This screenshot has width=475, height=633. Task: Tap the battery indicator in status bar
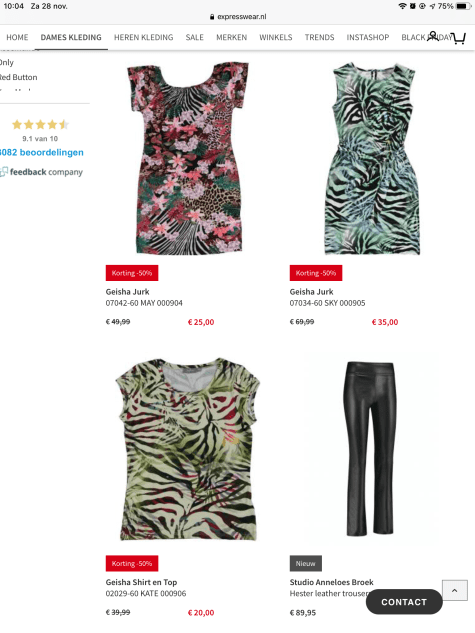coord(463,6)
